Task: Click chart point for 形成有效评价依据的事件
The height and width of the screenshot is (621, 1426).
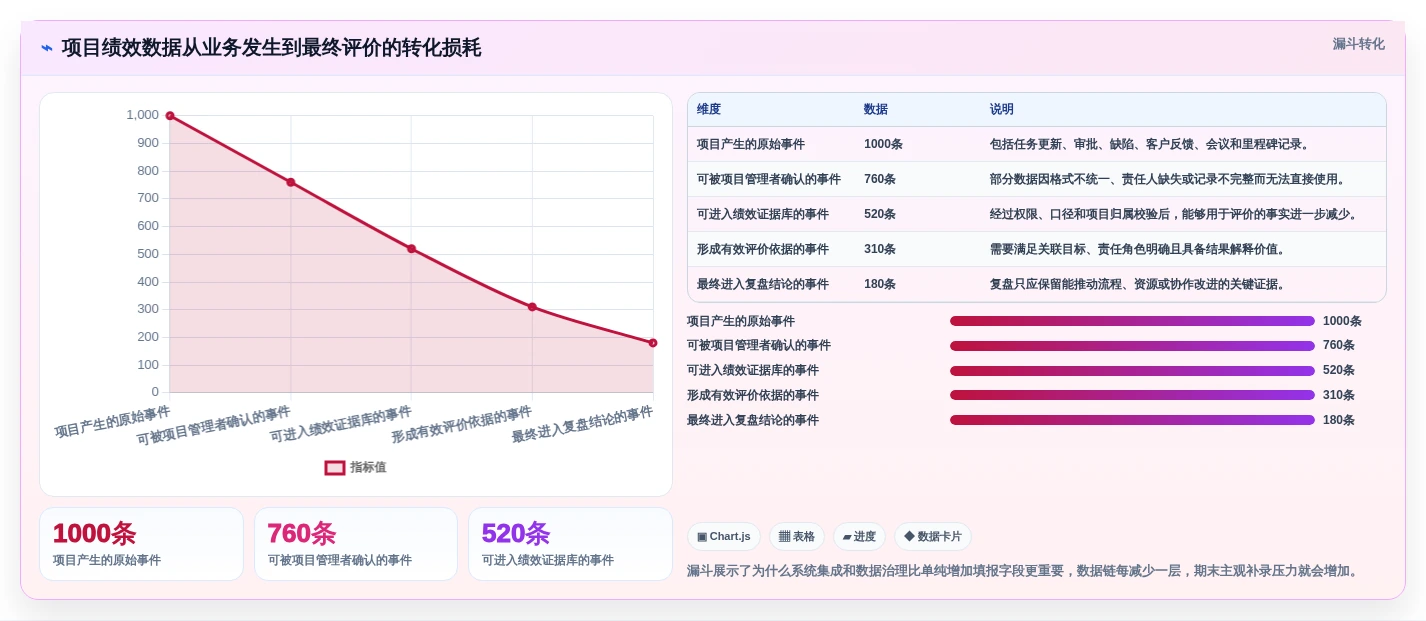Action: coord(532,307)
